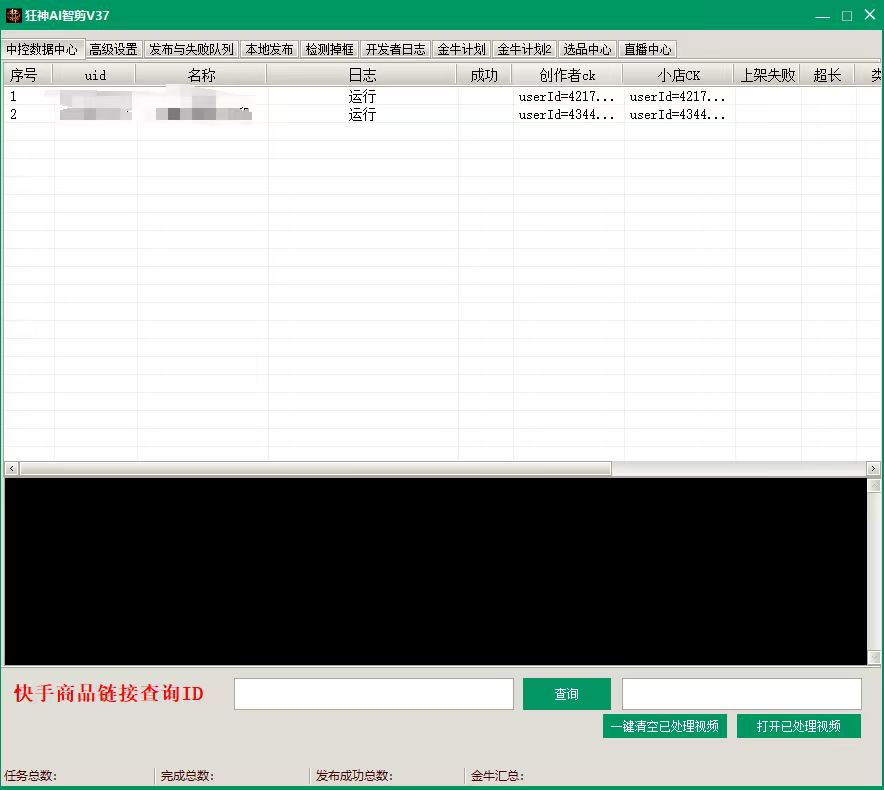Click the uid column header

95,75
